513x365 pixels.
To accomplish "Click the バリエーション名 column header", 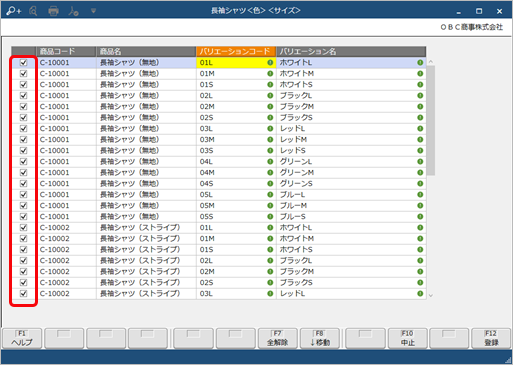I will pyautogui.click(x=351, y=52).
